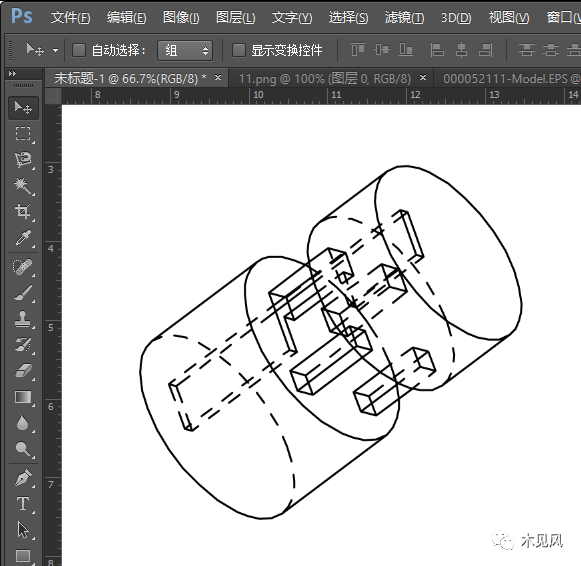Screen dimensions: 581x566
Task: Open the 滤镜(T) menu
Action: coord(404,17)
